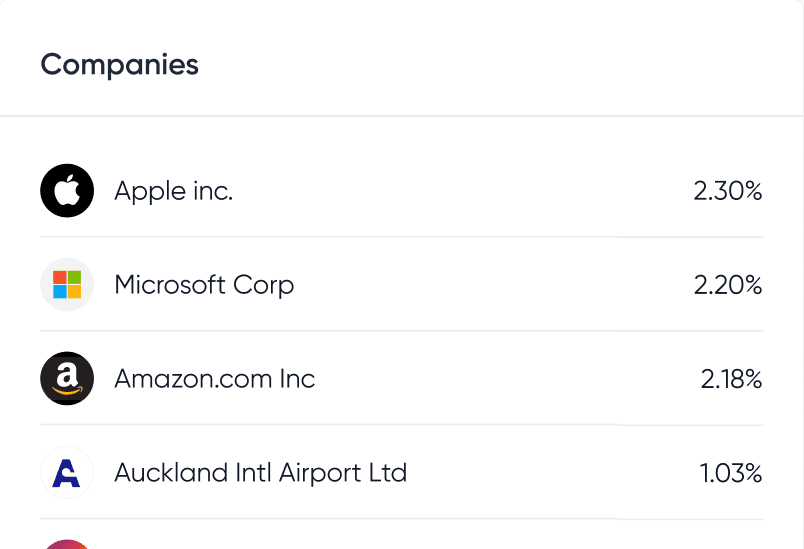Click the separator line beneath the Microsoft row
Screen dimensions: 804x549
point(402,331)
